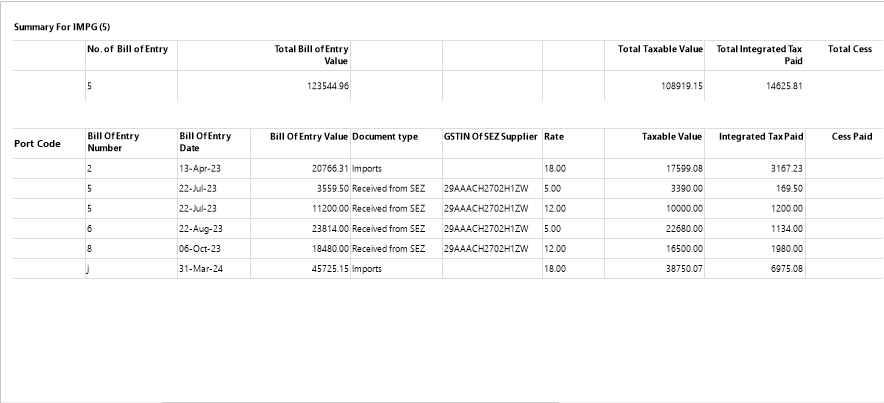Select the 22-Aug-23 date cell
The height and width of the screenshot is (403, 884).
[202, 228]
